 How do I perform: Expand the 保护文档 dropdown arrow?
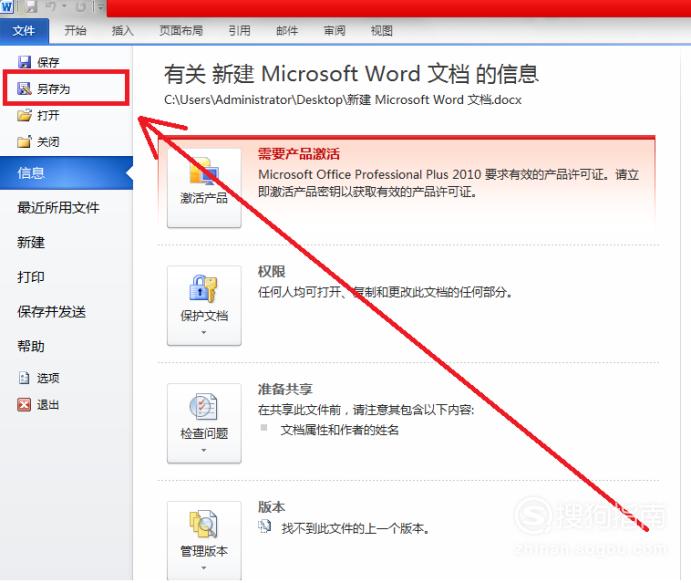204,333
